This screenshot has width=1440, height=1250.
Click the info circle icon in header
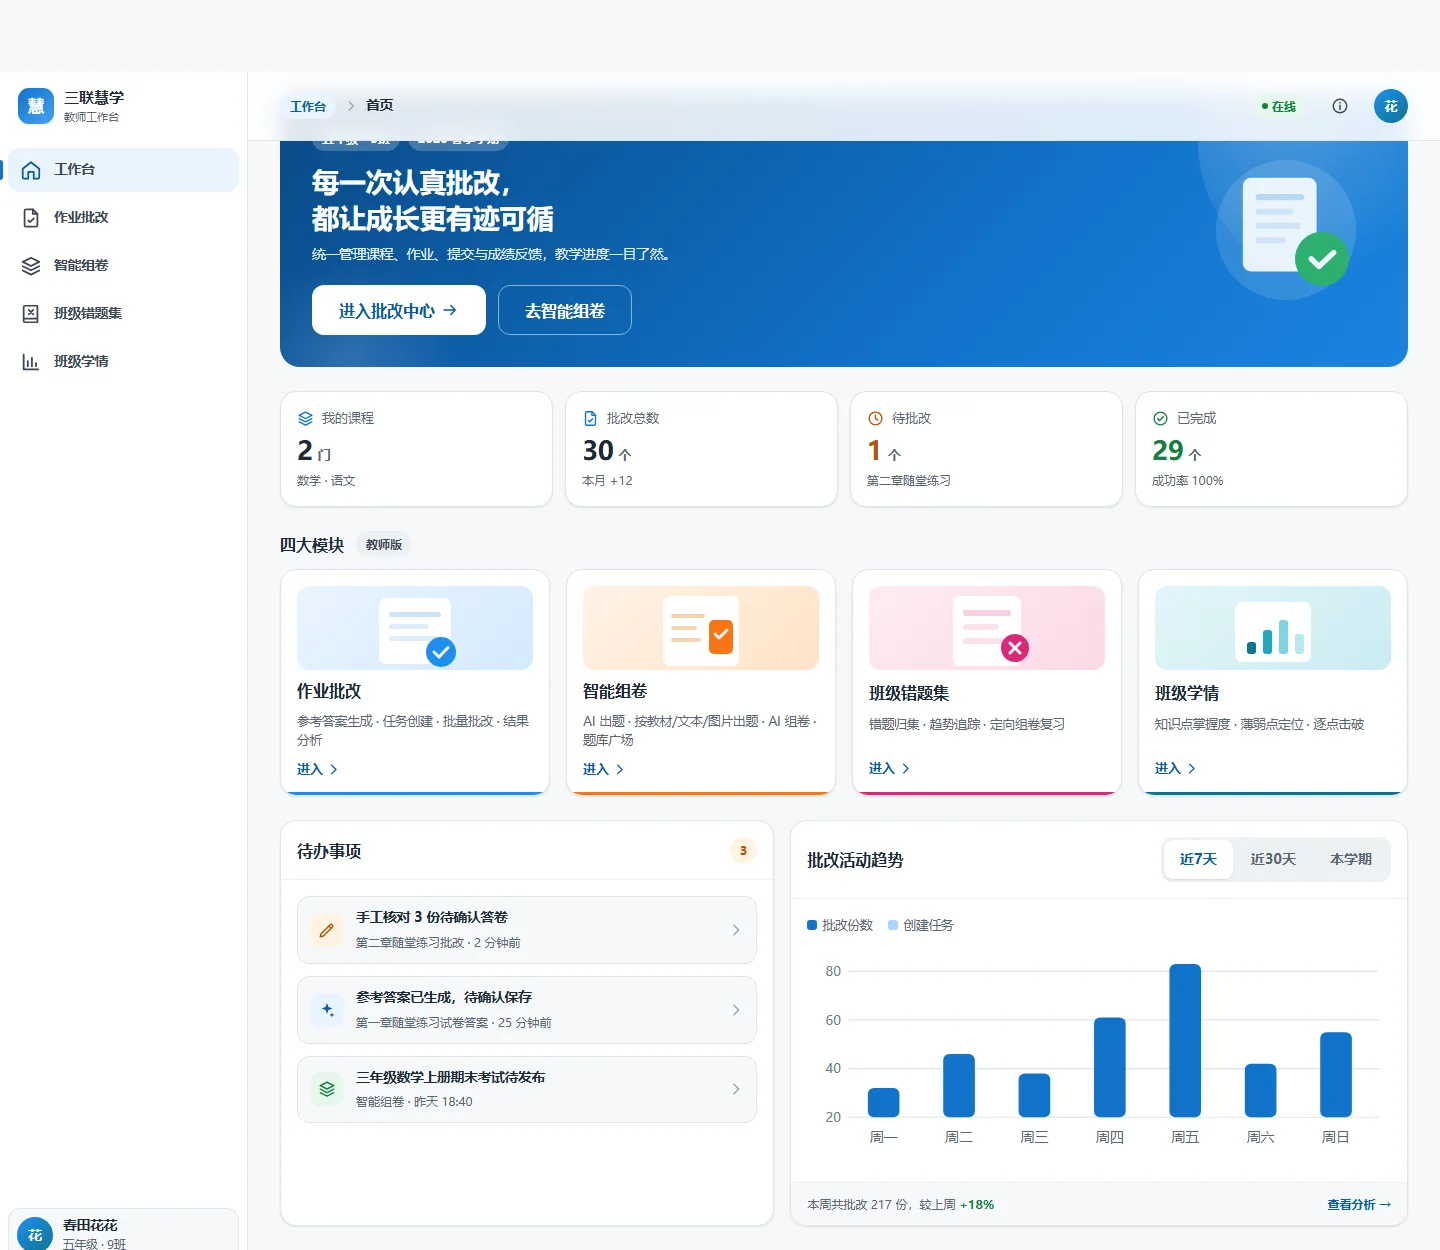[1340, 106]
